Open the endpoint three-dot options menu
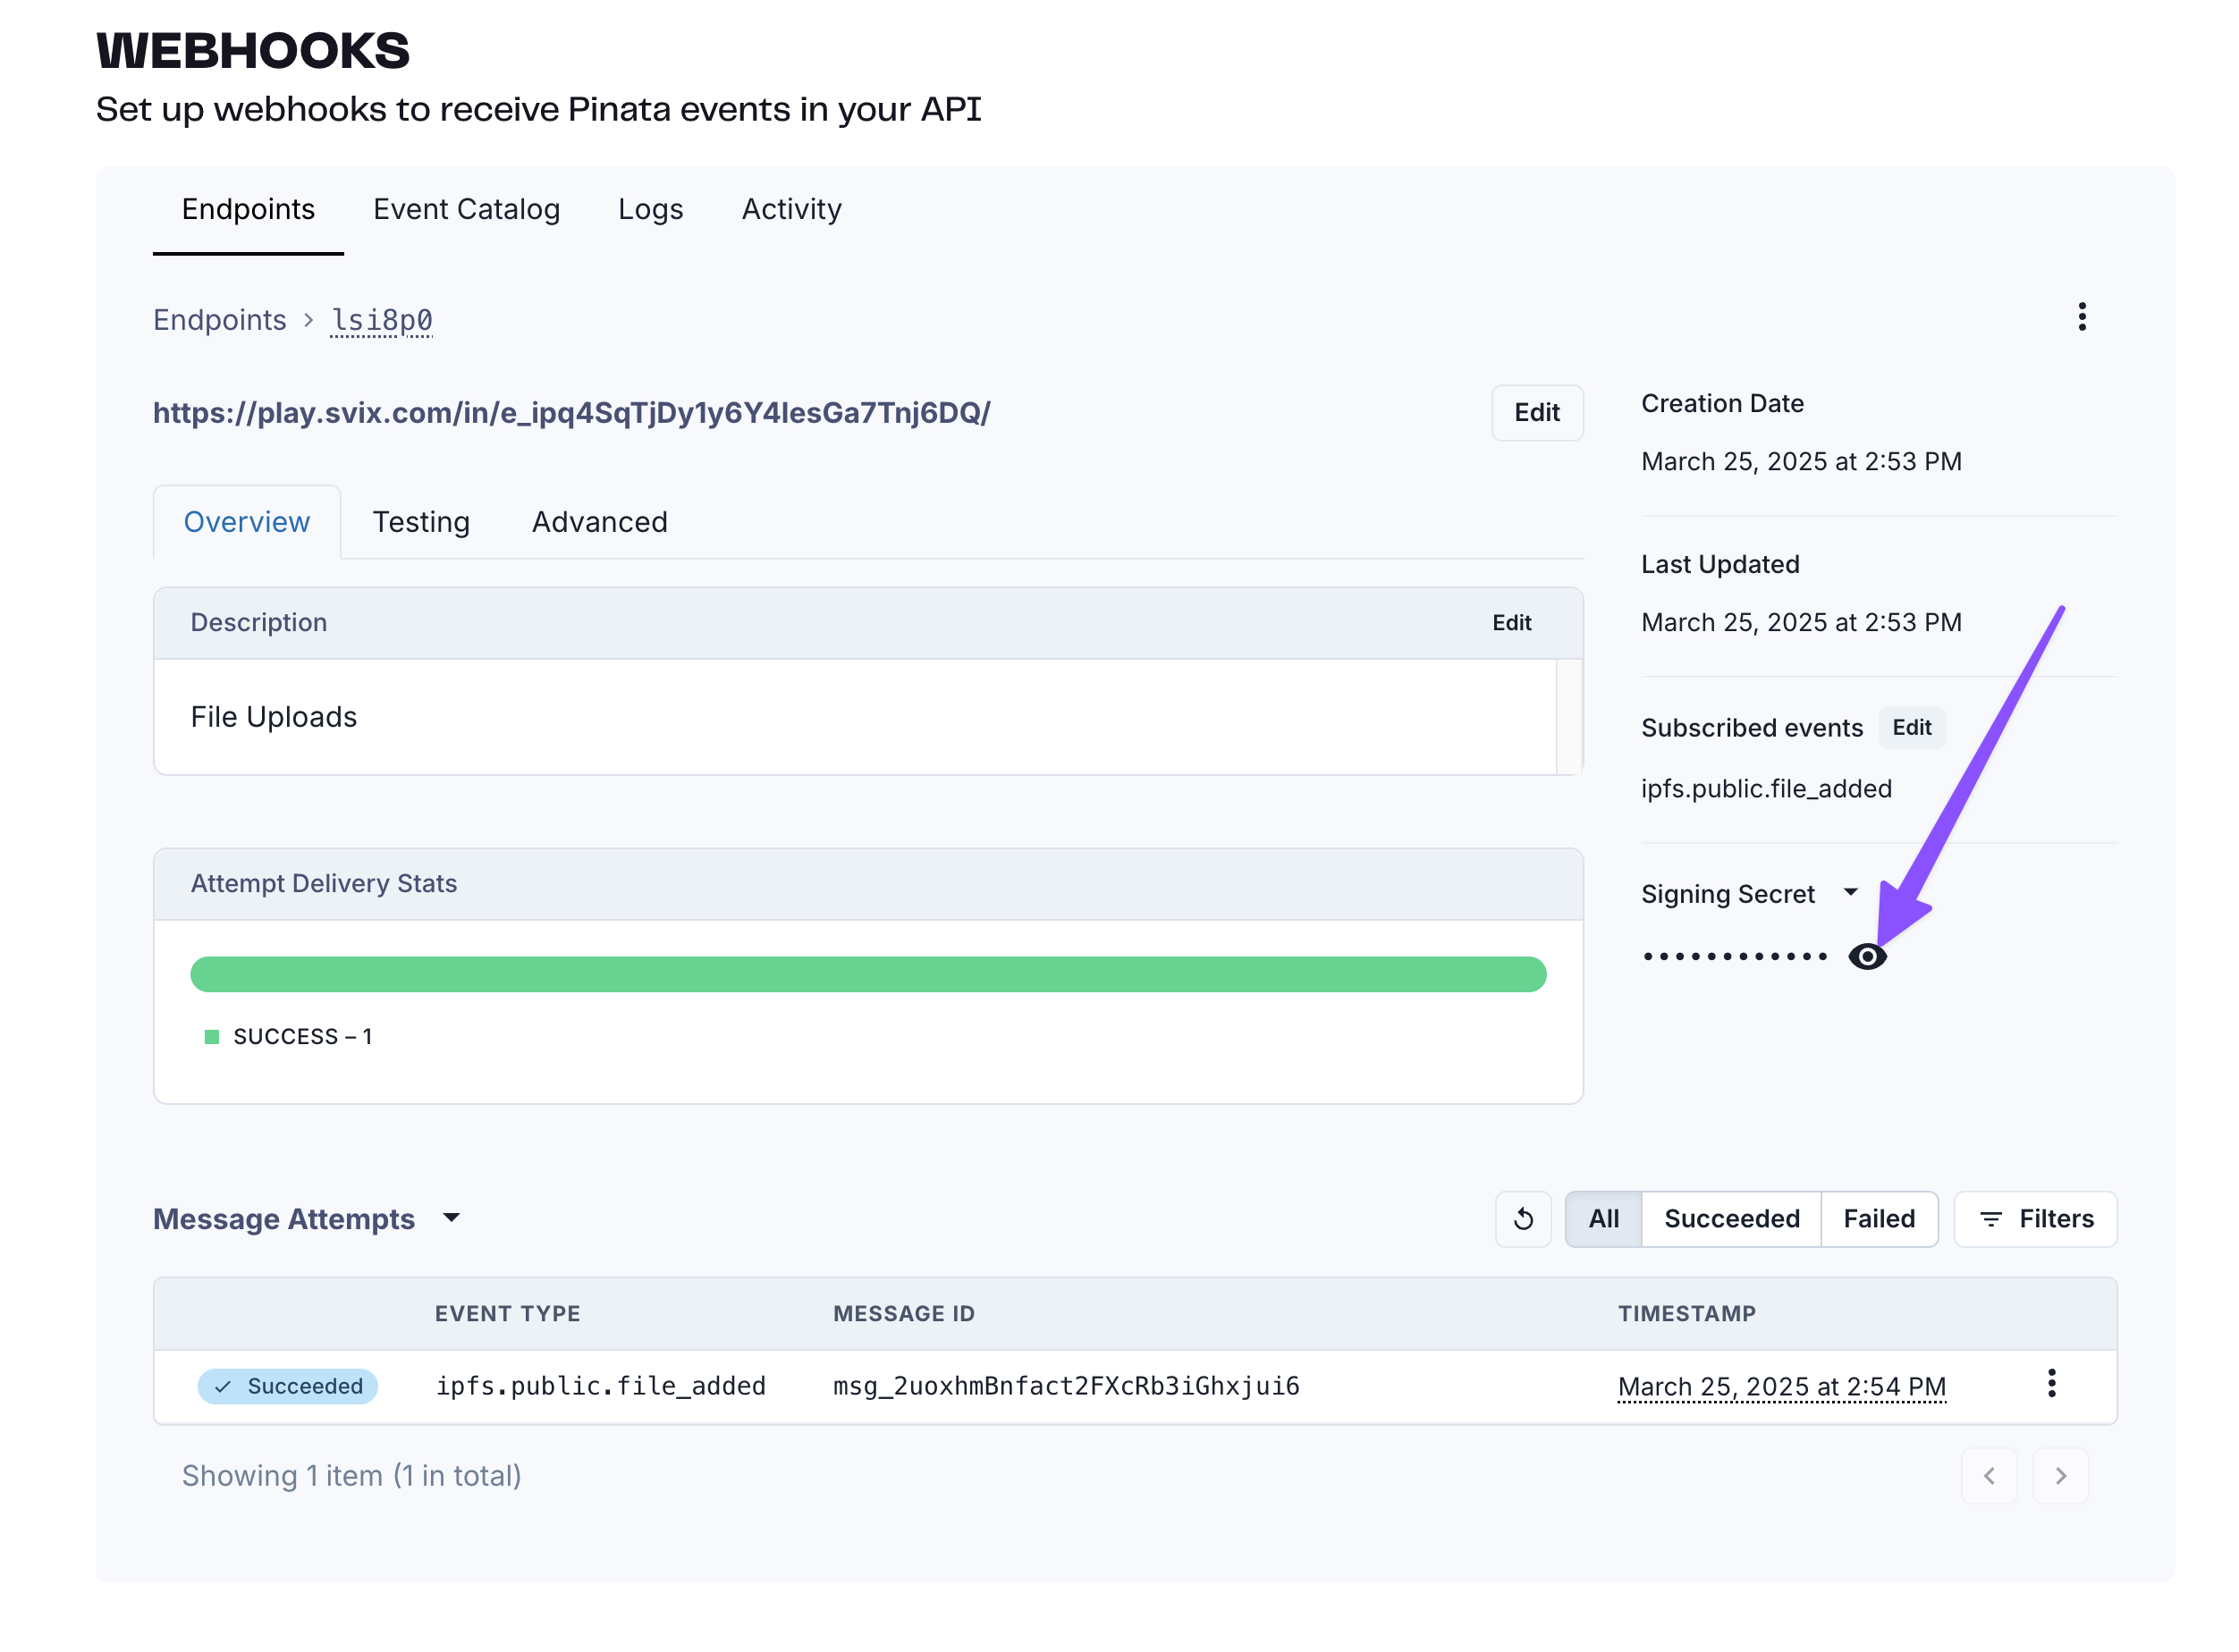The height and width of the screenshot is (1652, 2239). pyautogui.click(x=2081, y=317)
